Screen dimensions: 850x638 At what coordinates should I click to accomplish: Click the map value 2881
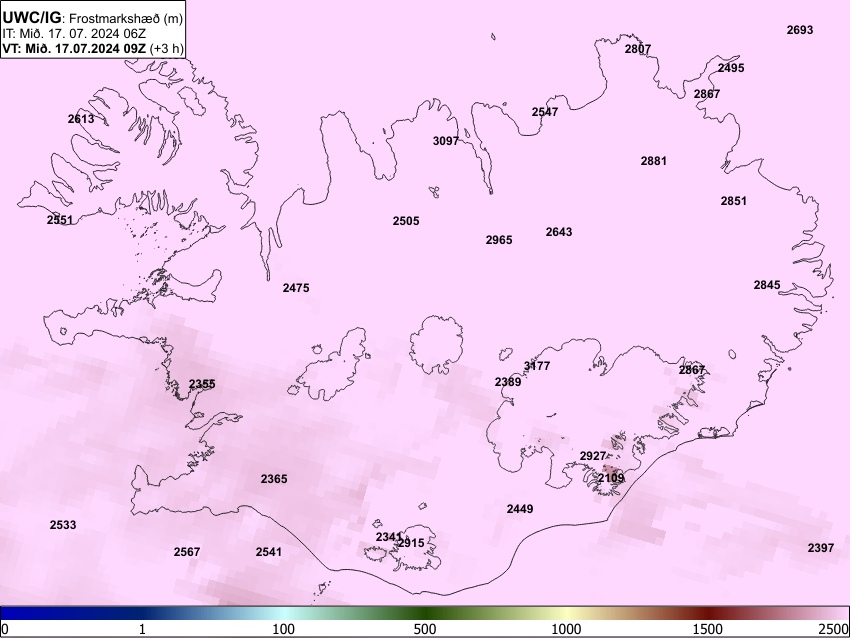click(x=653, y=160)
